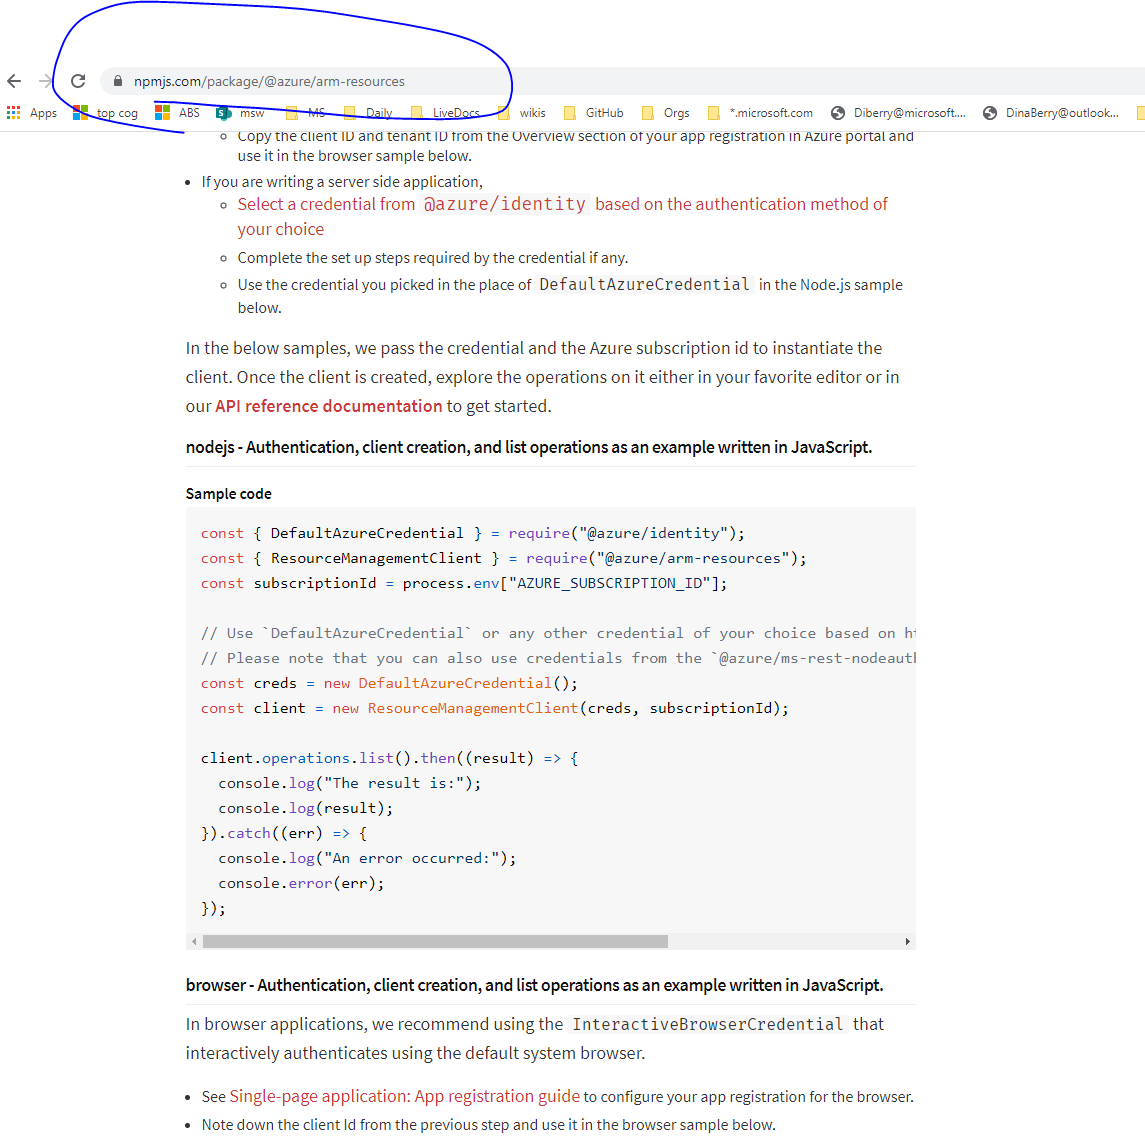
Task: Open the Diberry@microsoft bookmark
Action: [898, 112]
